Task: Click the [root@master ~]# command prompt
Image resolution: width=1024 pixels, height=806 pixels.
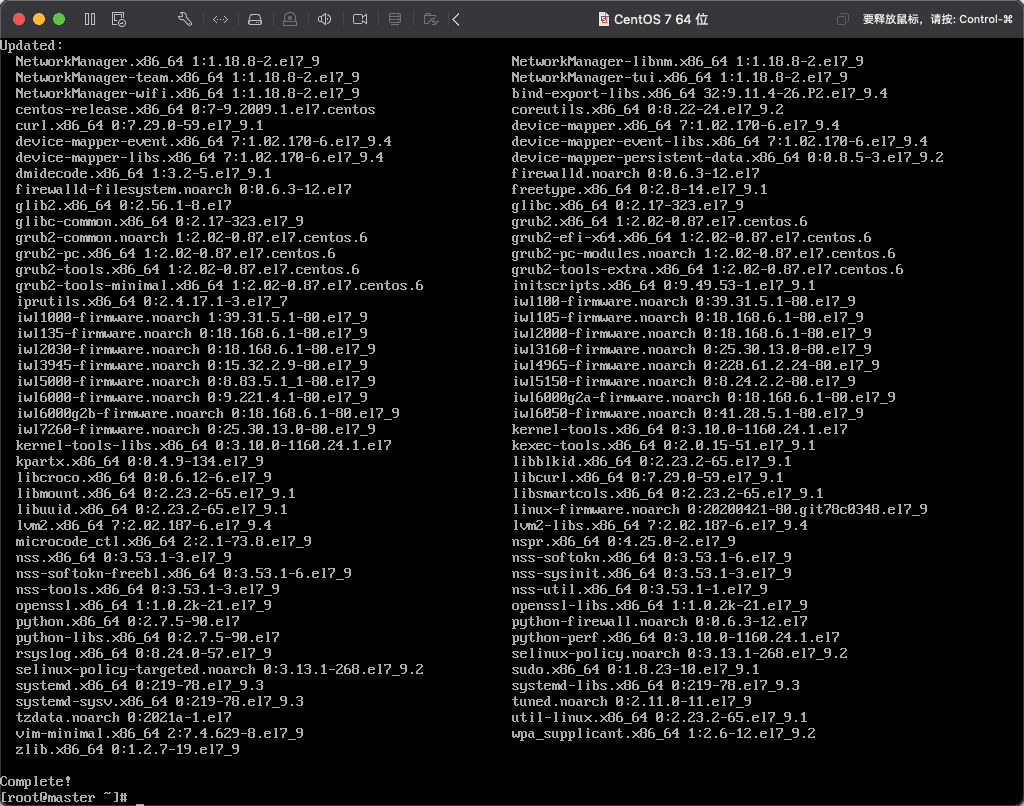Action: click(x=64, y=796)
